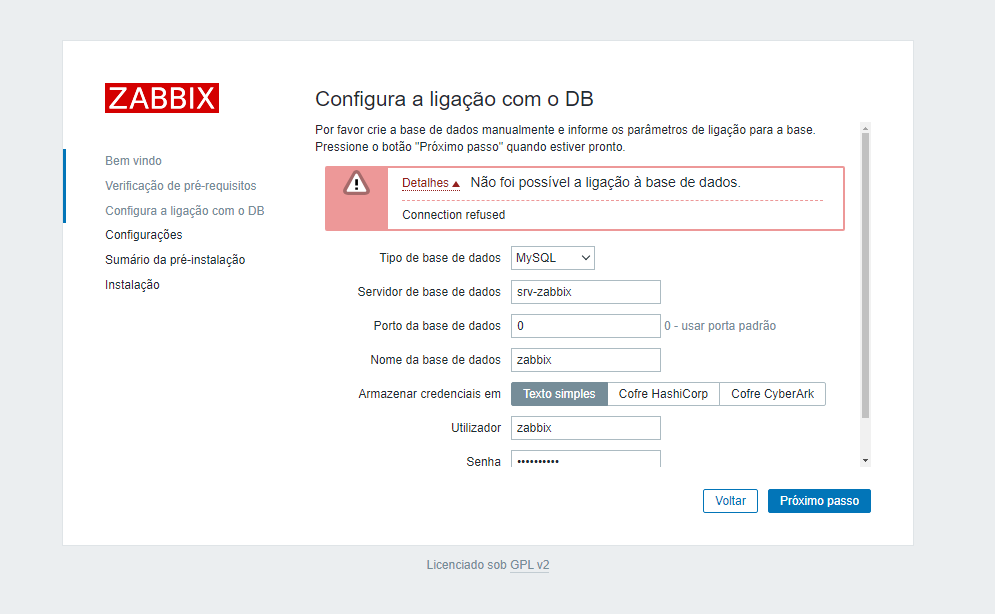Choose Cofre CyberArk storage option

[x=772, y=394]
